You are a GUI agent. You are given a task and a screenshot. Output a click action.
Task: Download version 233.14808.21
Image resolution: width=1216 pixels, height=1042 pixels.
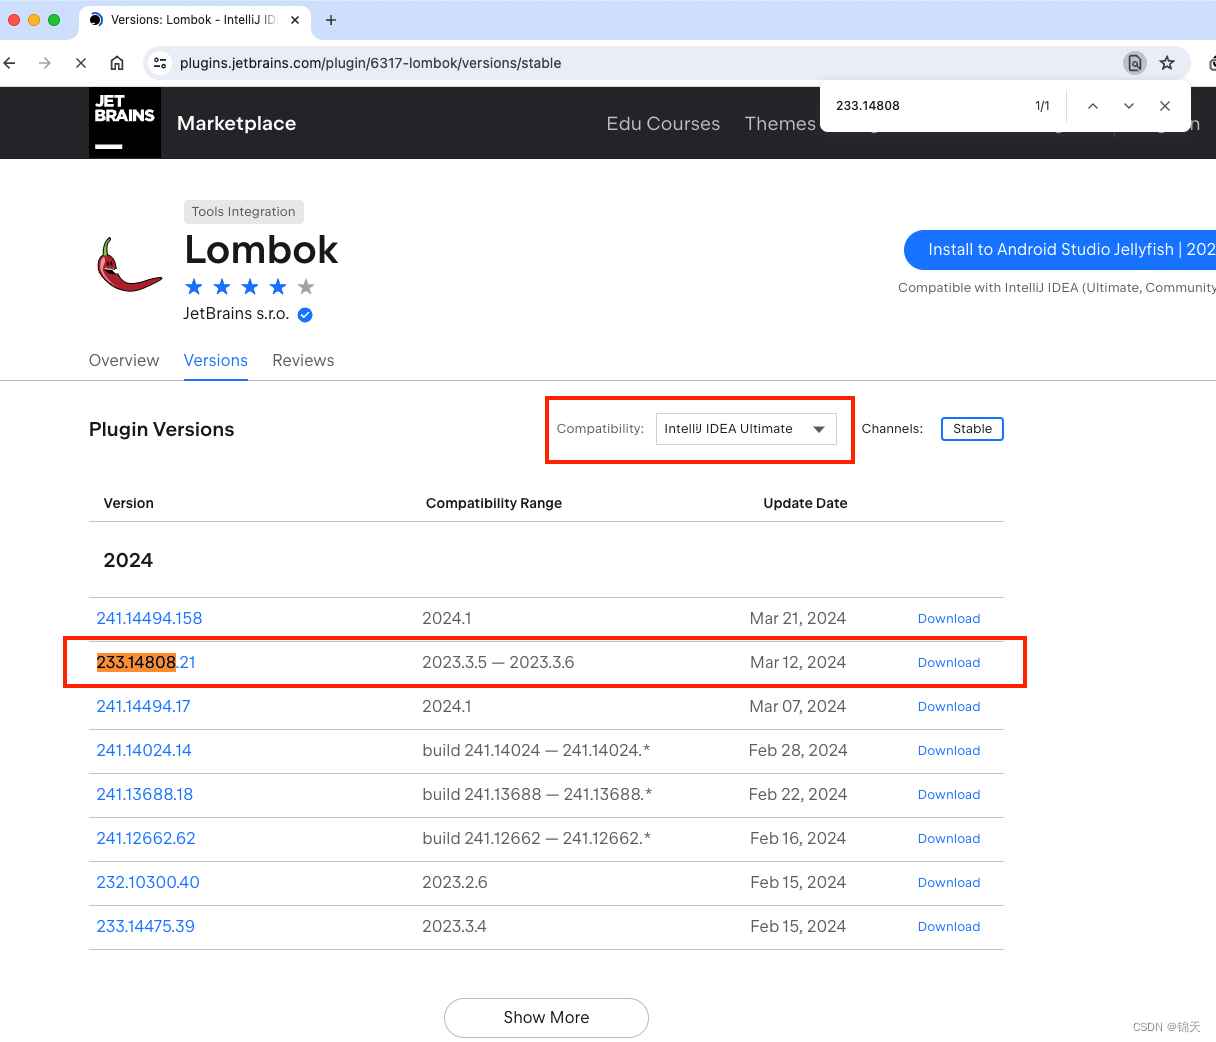[x=949, y=663]
